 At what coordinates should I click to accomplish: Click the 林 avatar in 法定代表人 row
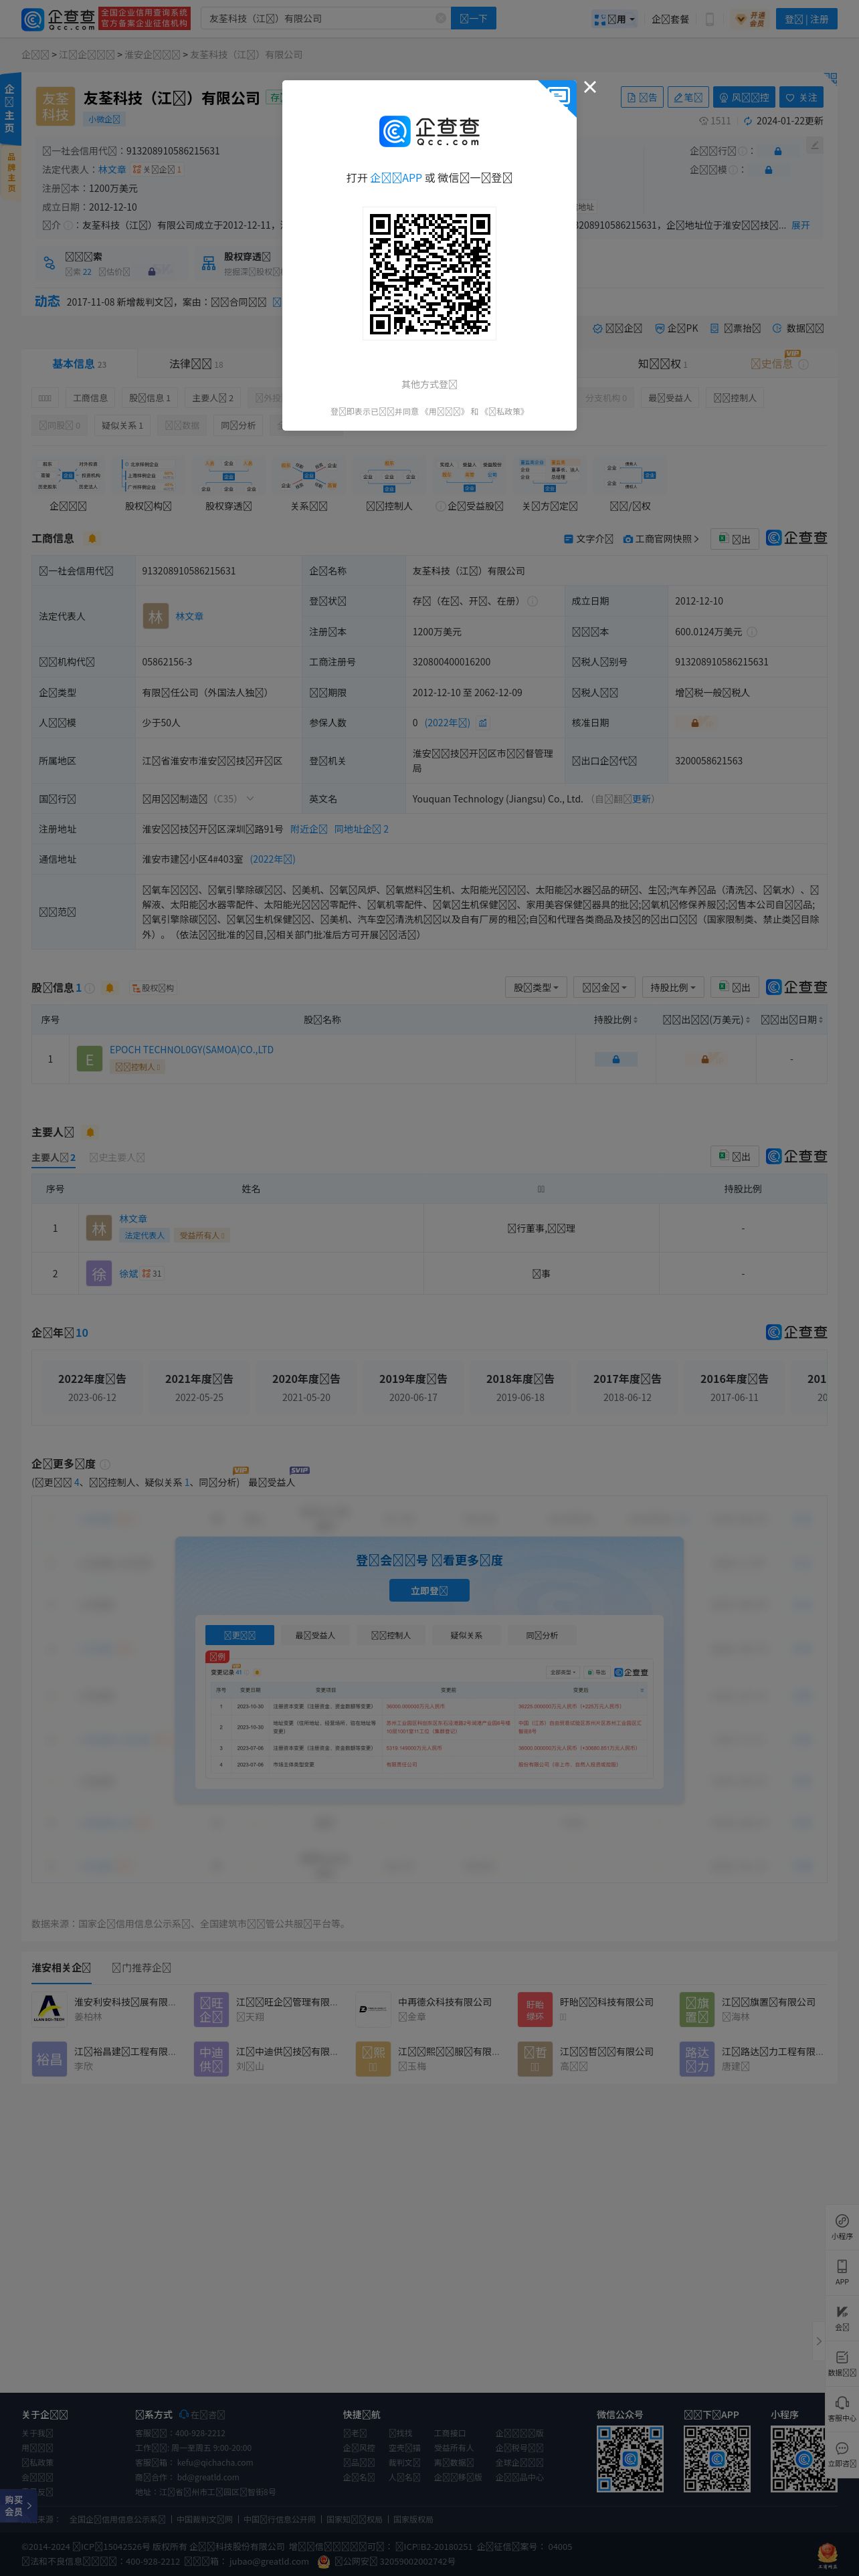coord(155,616)
